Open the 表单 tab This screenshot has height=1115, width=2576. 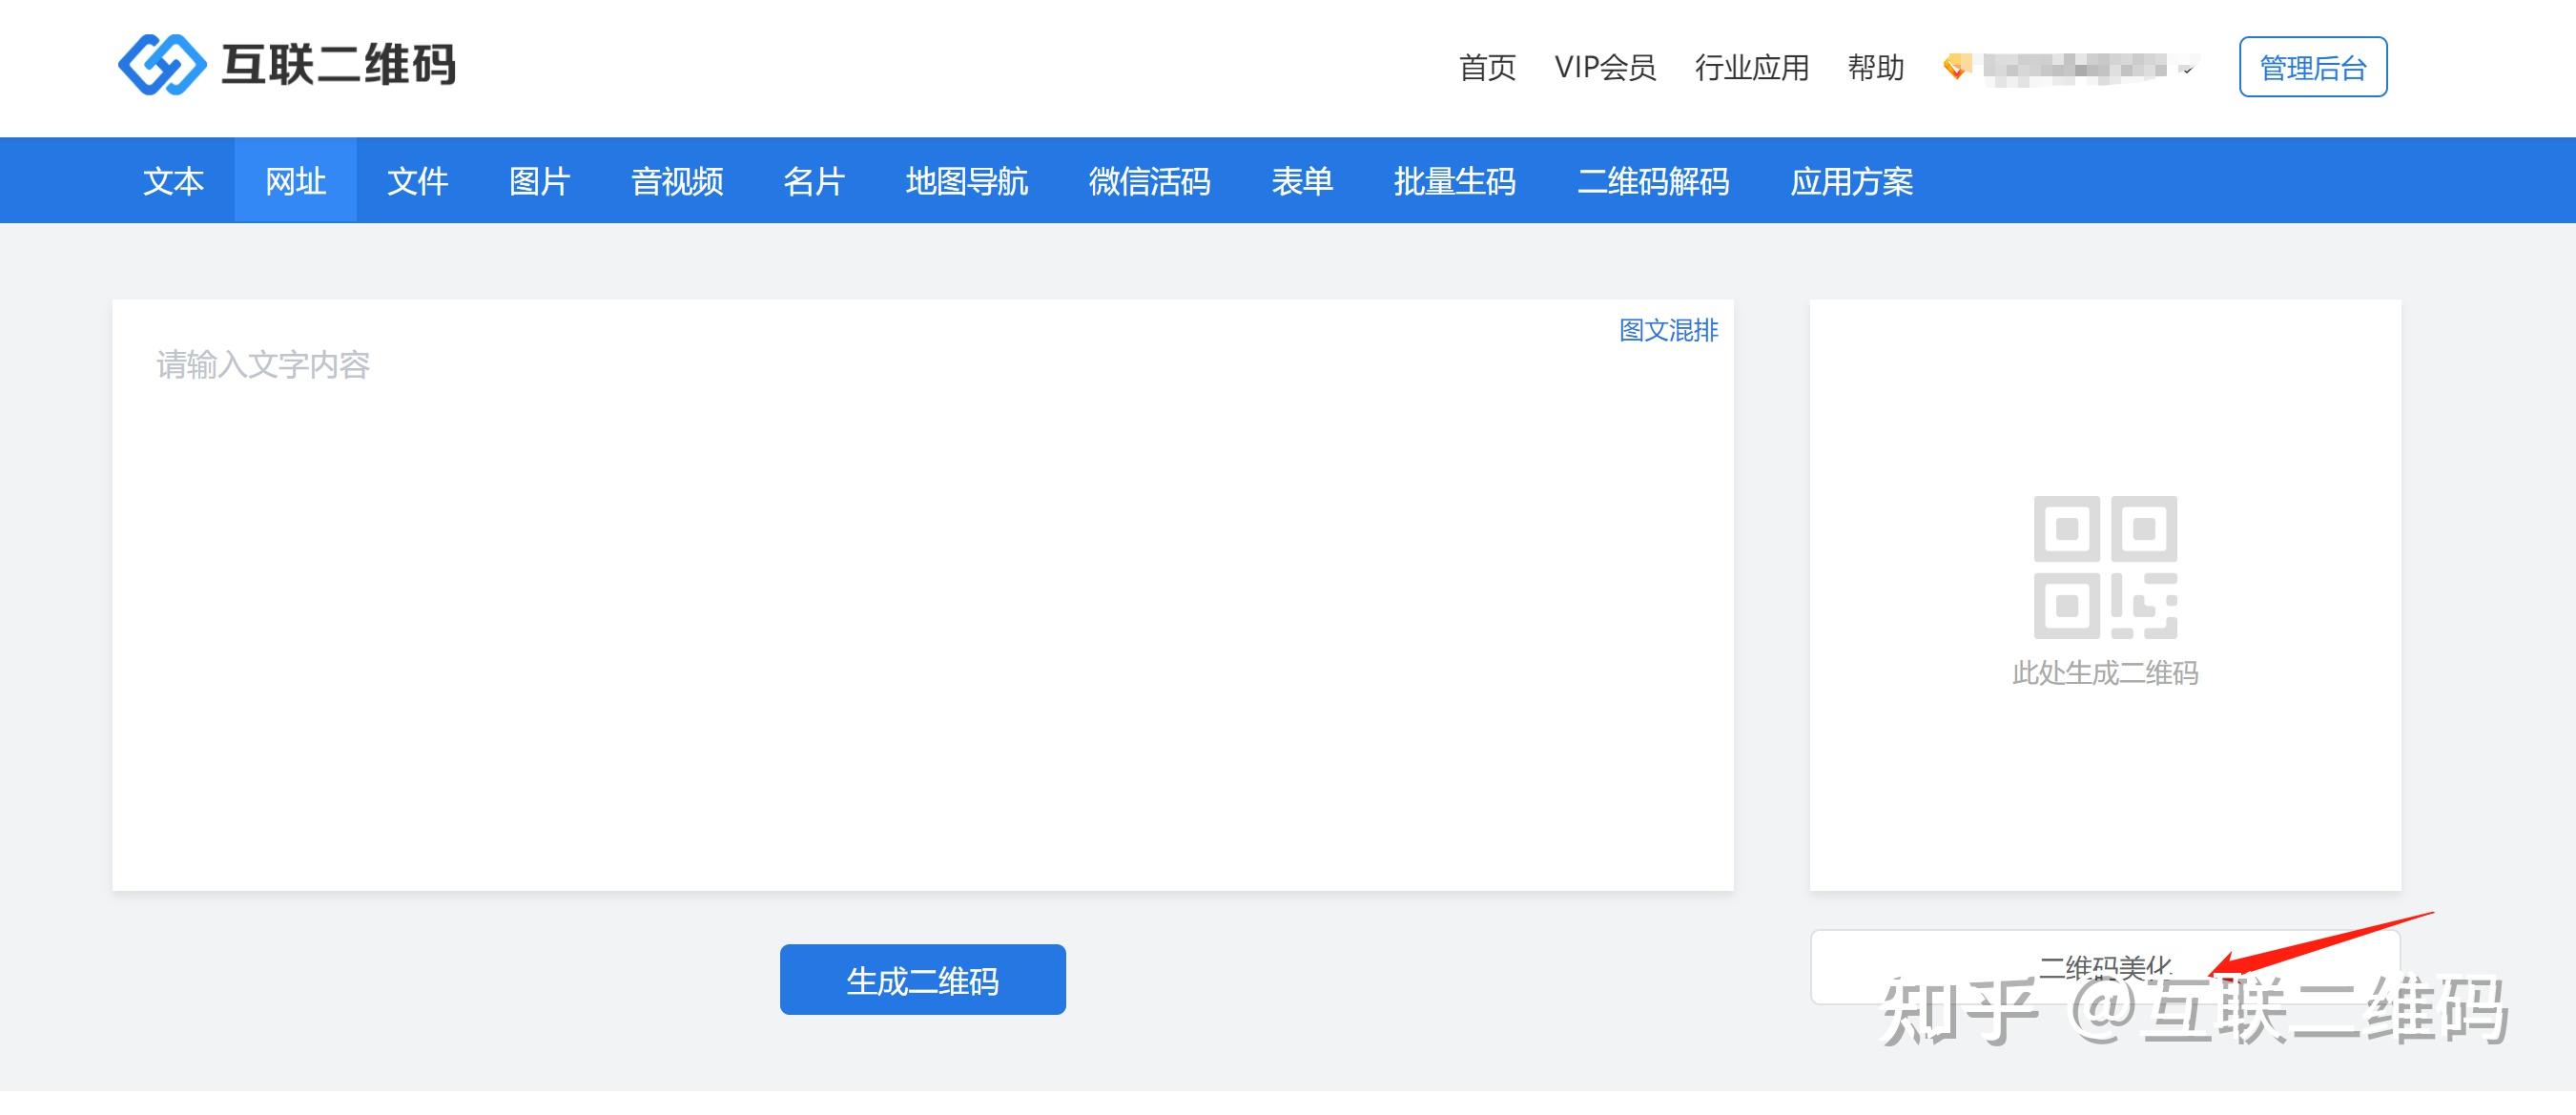[1303, 181]
